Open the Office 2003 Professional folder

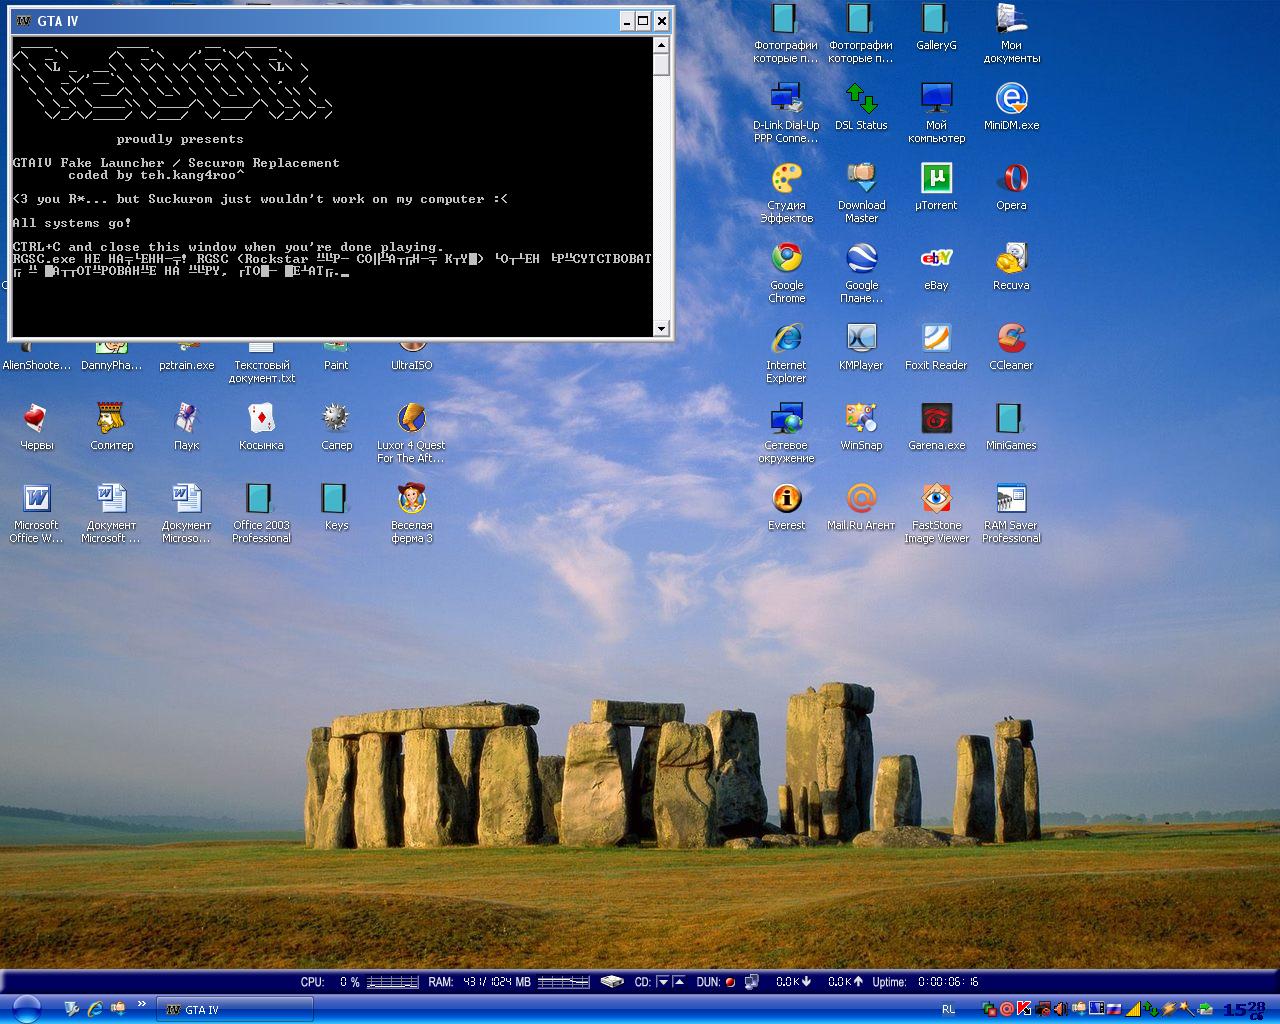tap(261, 513)
